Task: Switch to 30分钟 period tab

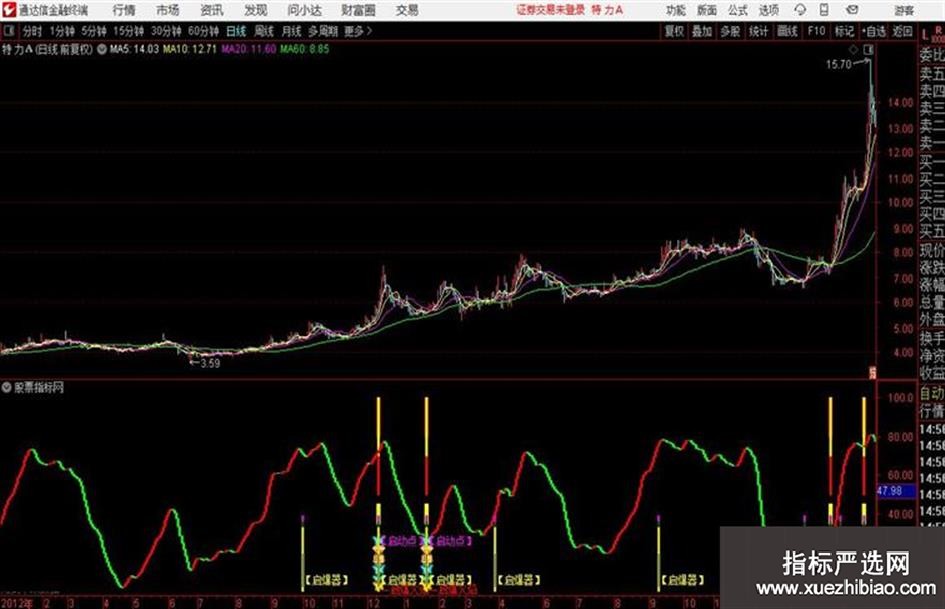Action: [x=166, y=31]
